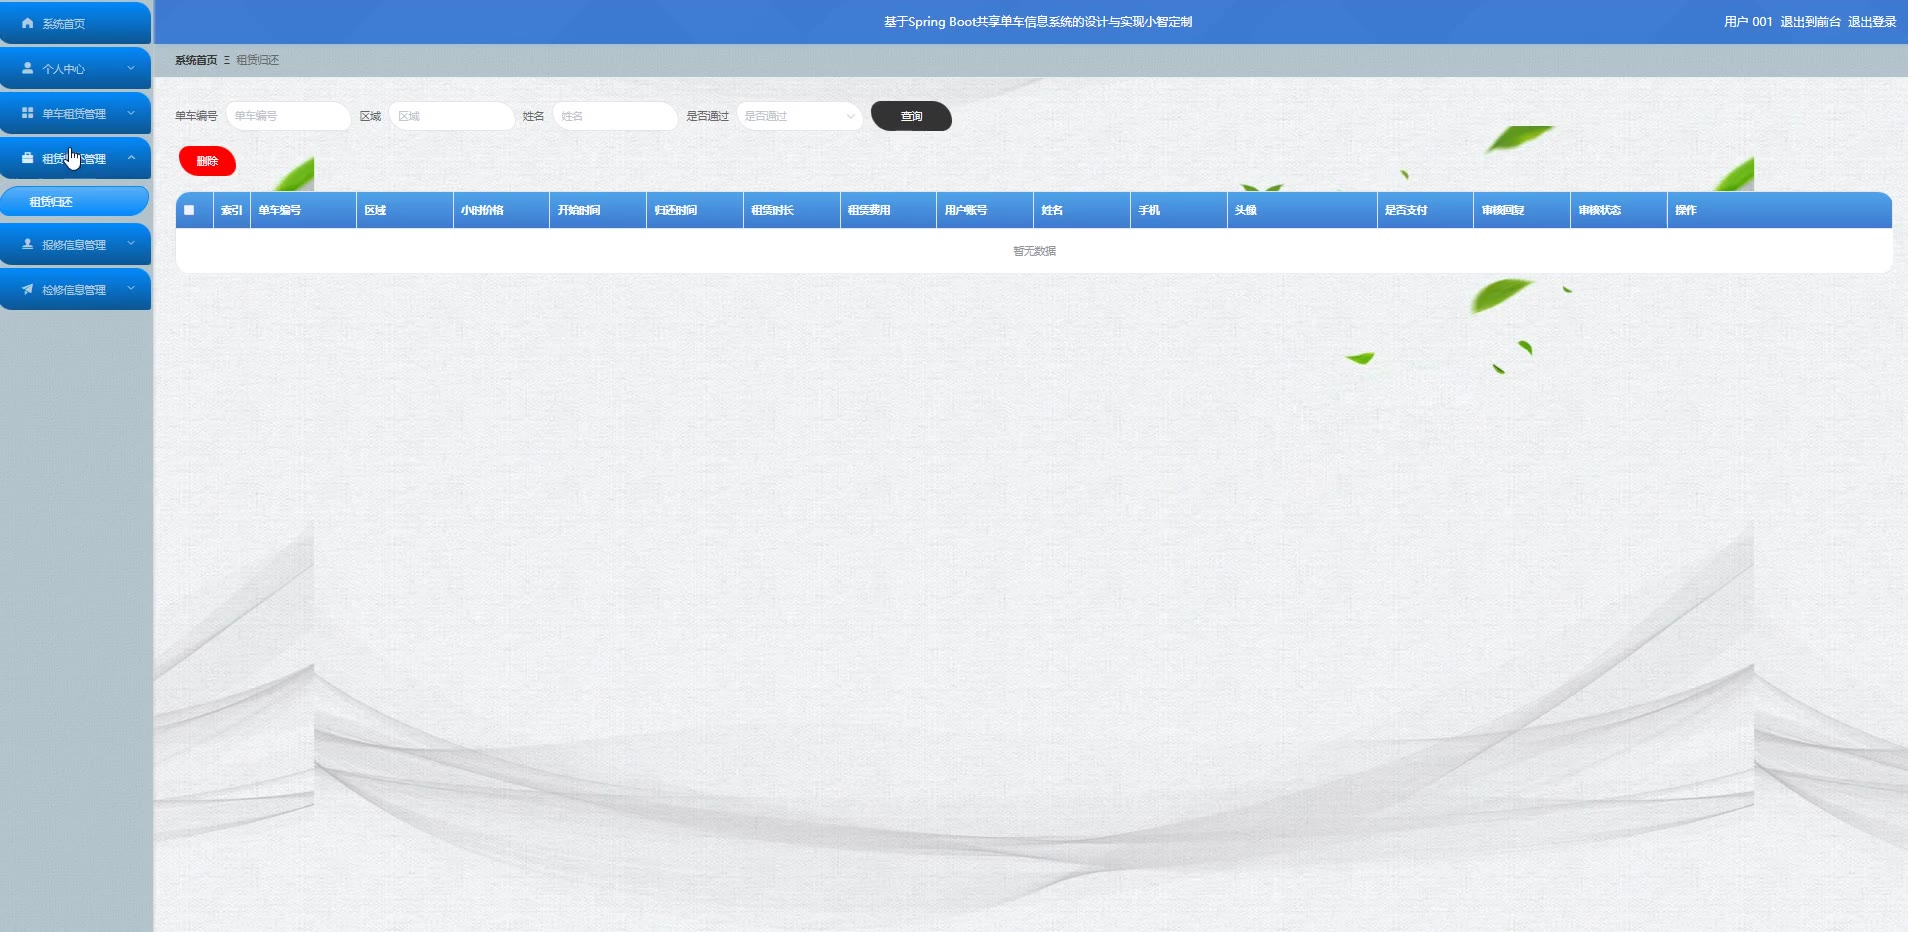This screenshot has height=932, width=1908.
Task: Click the 索引 column header
Action: [232, 210]
